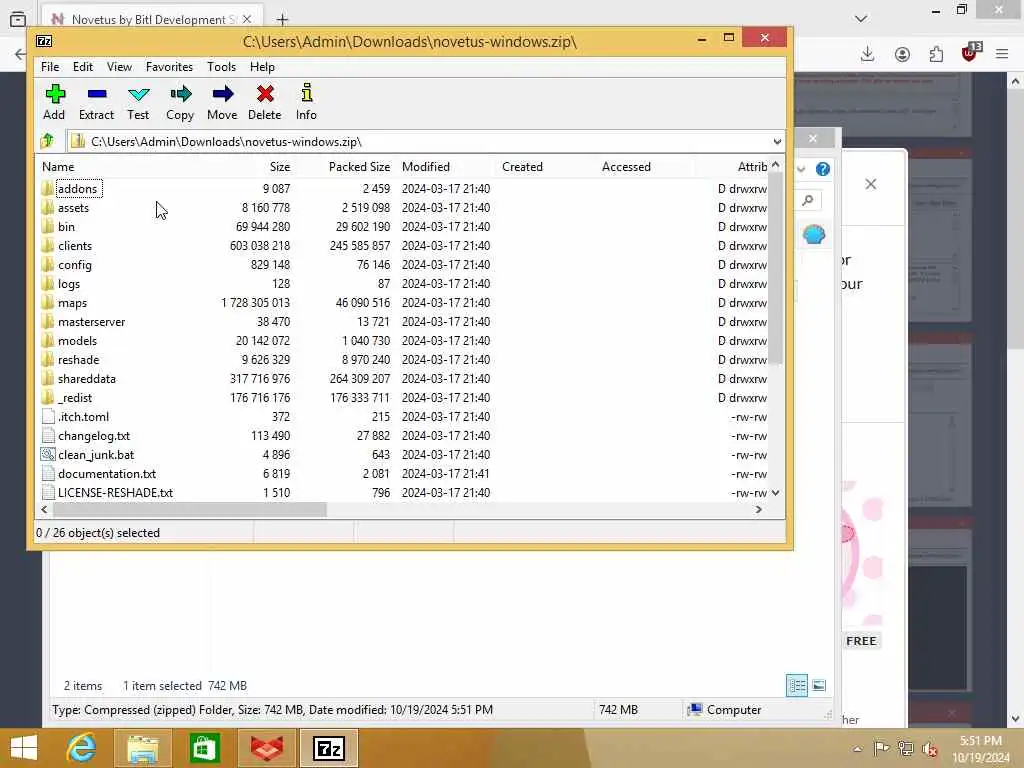1024x768 pixels.
Task: Select the models folder
Action: [x=77, y=340]
